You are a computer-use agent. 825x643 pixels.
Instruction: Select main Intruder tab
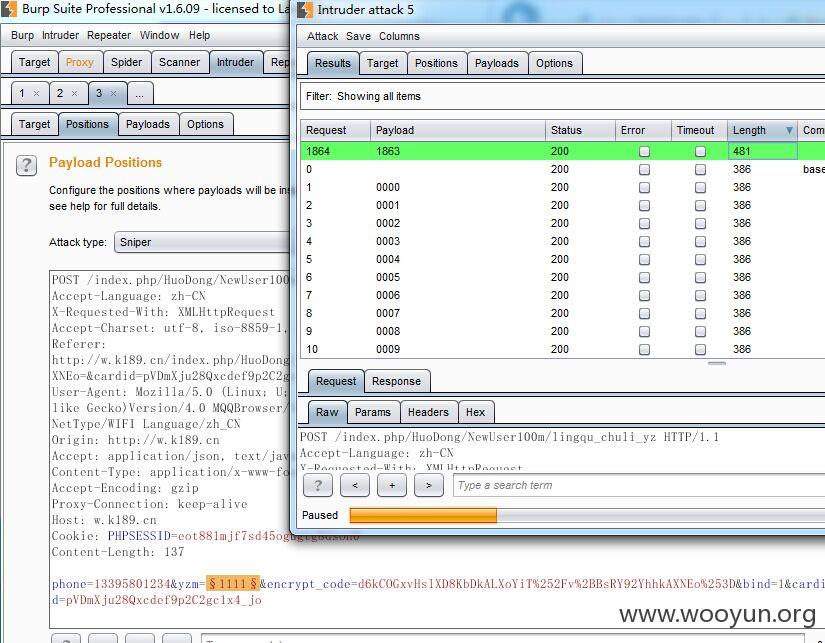click(235, 62)
